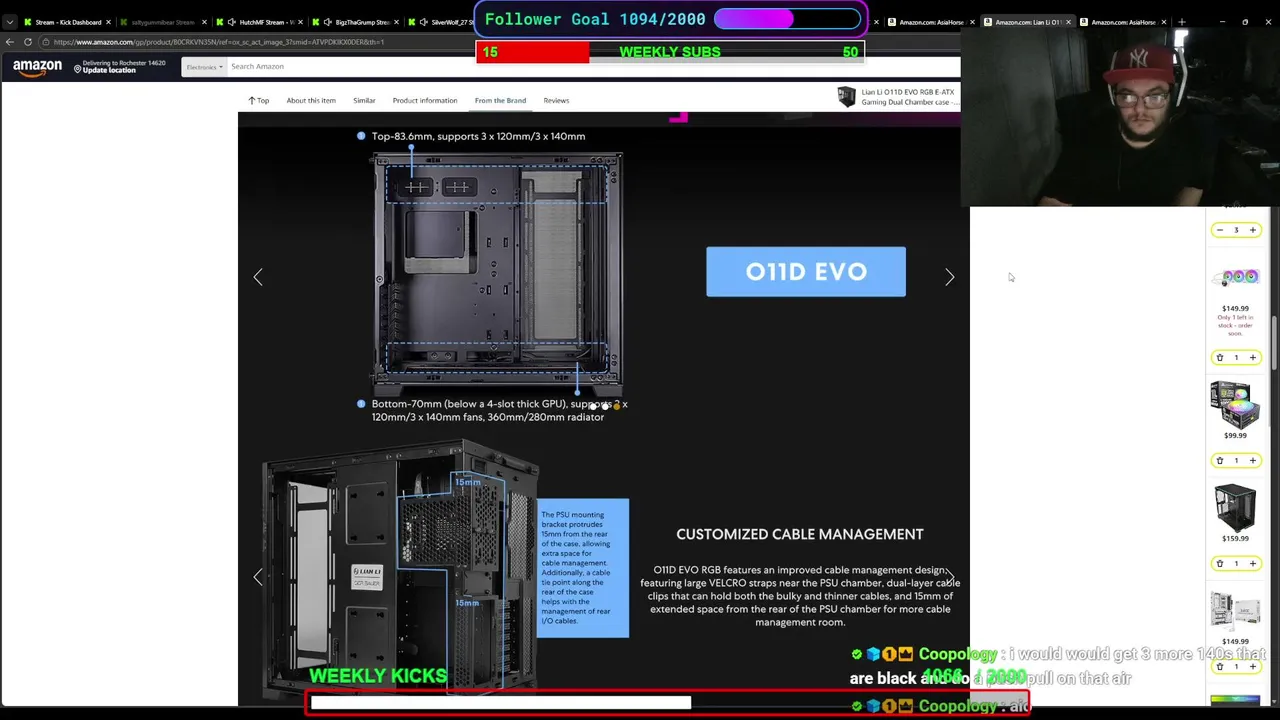Screen dimensions: 1280x720
Task: Mute icon on HutchMF Stream tab
Action: point(232,22)
